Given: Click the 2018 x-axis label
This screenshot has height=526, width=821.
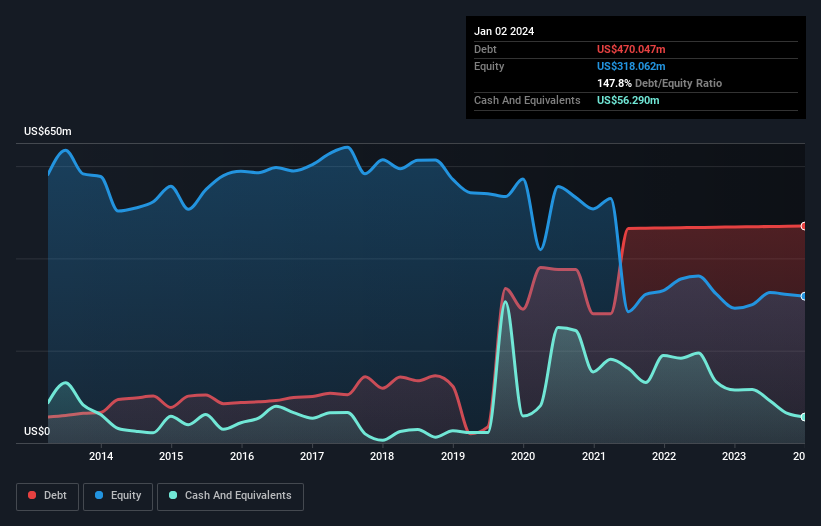Looking at the screenshot, I should click(382, 456).
